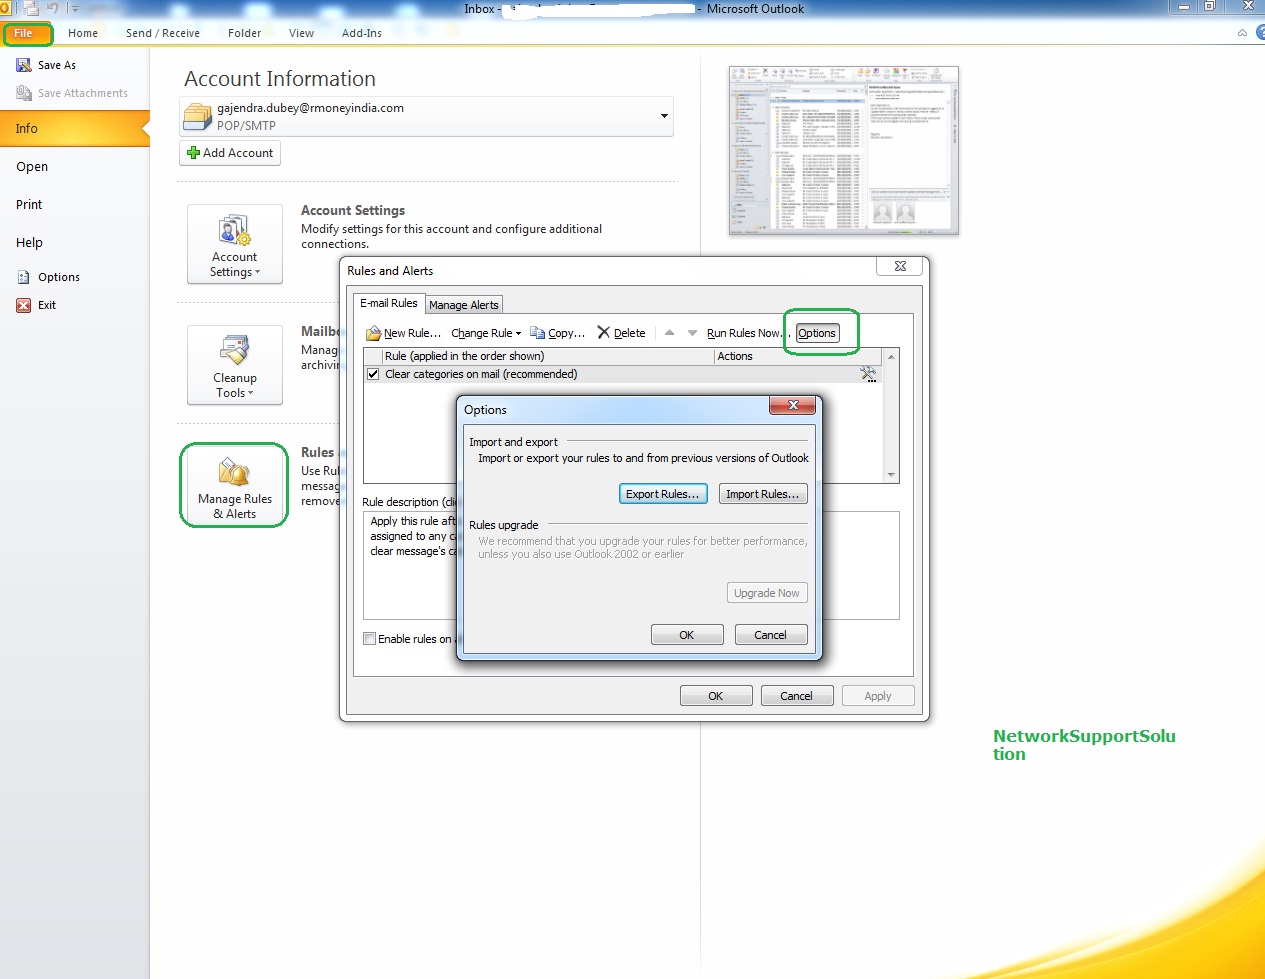The width and height of the screenshot is (1265, 979).
Task: Click the Send/Receive quick access icon
Action: pos(31,8)
